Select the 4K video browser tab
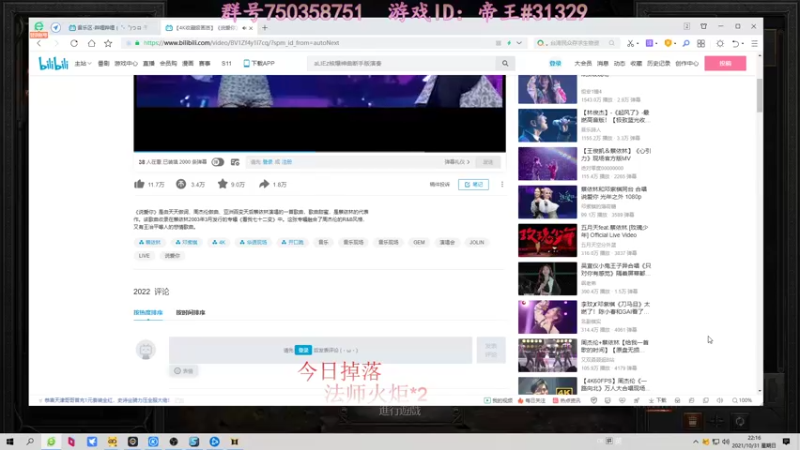Viewport: 800px width, 450px height. (x=208, y=28)
